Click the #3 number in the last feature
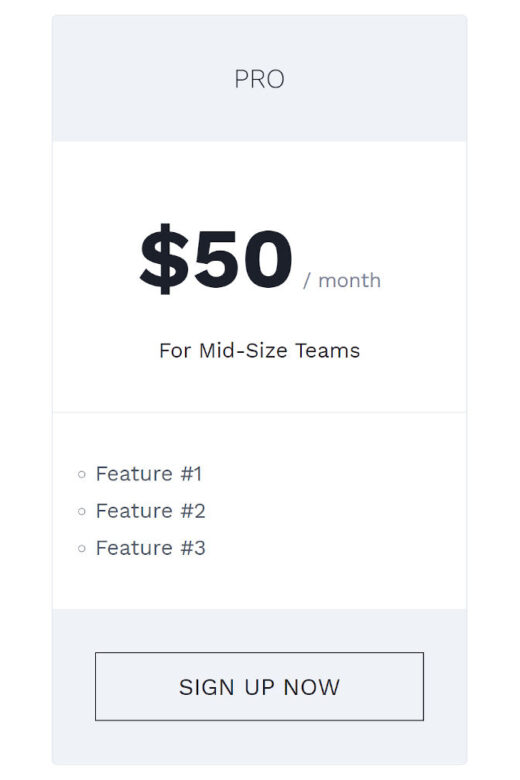Image resolution: width=520 pixels, height=780 pixels. 193,548
